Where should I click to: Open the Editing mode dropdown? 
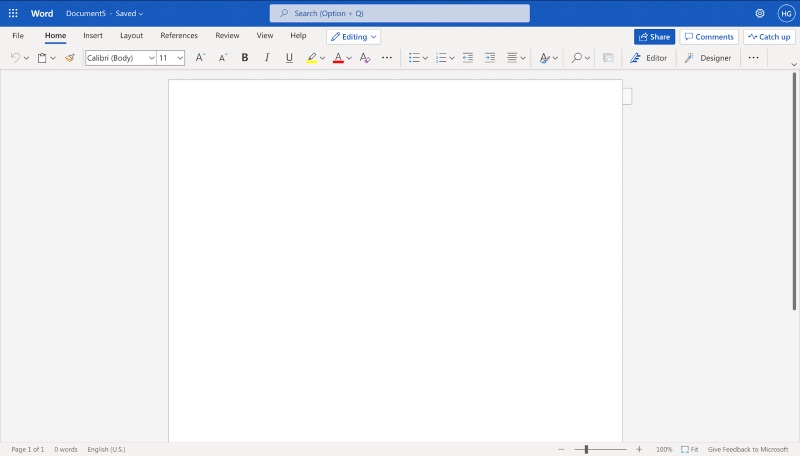pos(354,37)
